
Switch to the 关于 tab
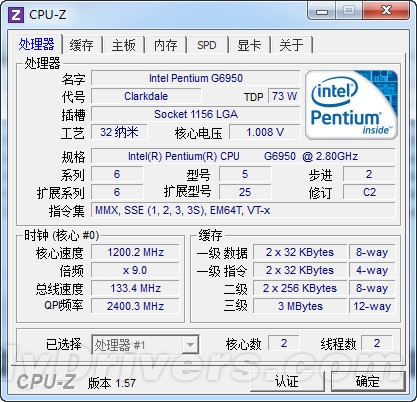click(x=292, y=45)
